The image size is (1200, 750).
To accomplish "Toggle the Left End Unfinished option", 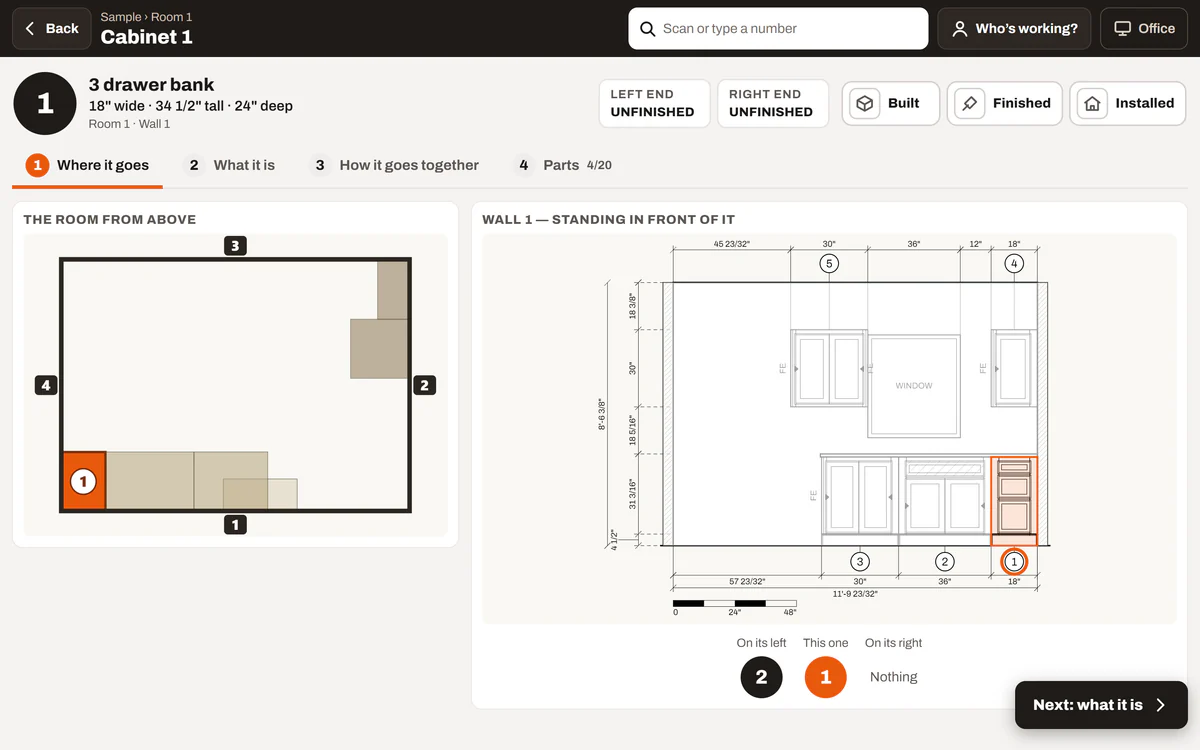I will [x=655, y=103].
